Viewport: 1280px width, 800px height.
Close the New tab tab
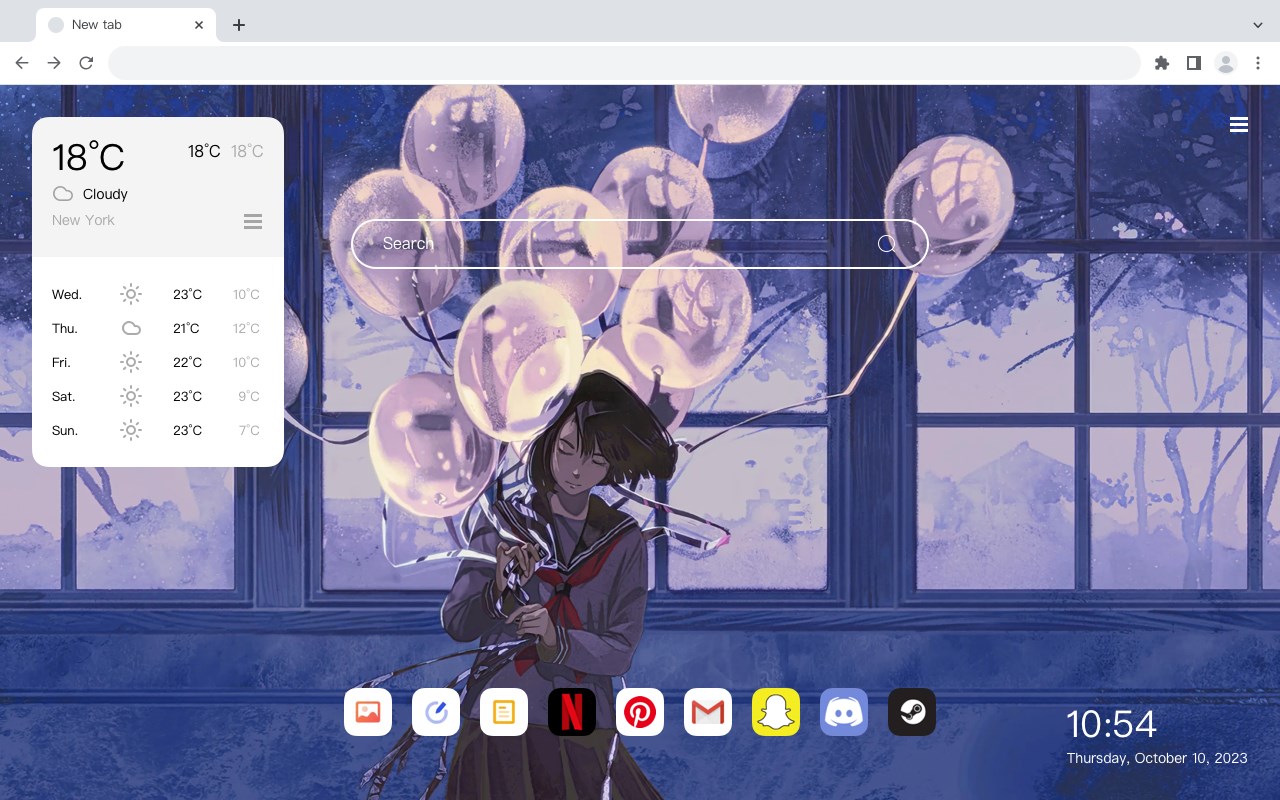pyautogui.click(x=200, y=25)
